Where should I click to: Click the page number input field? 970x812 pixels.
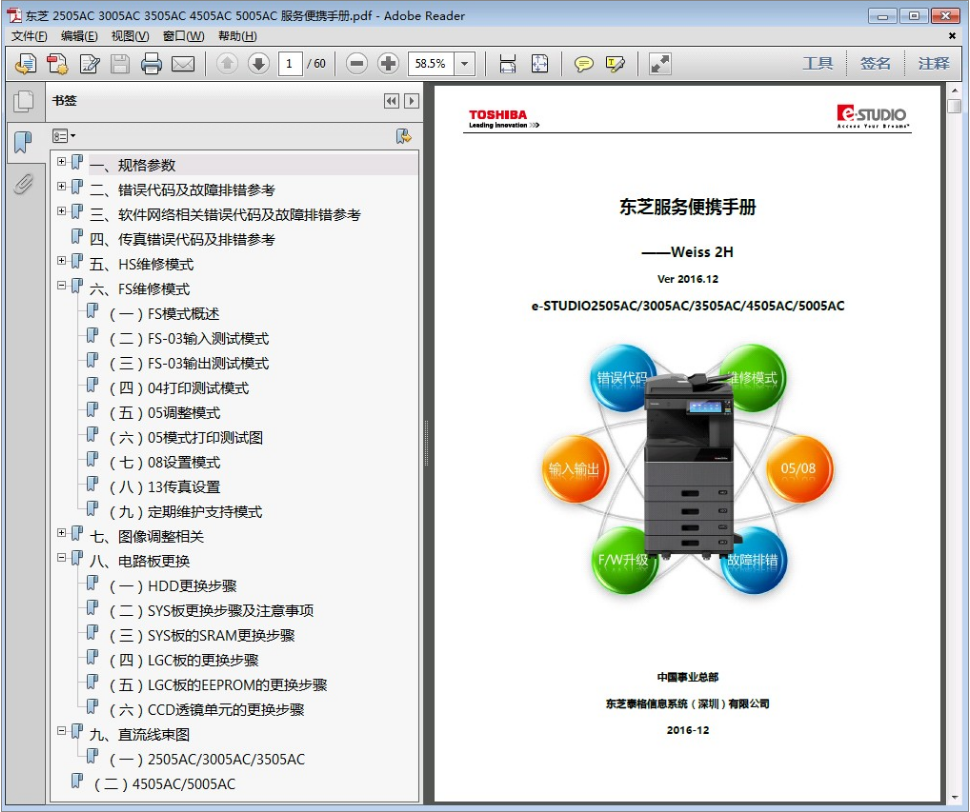[290, 64]
